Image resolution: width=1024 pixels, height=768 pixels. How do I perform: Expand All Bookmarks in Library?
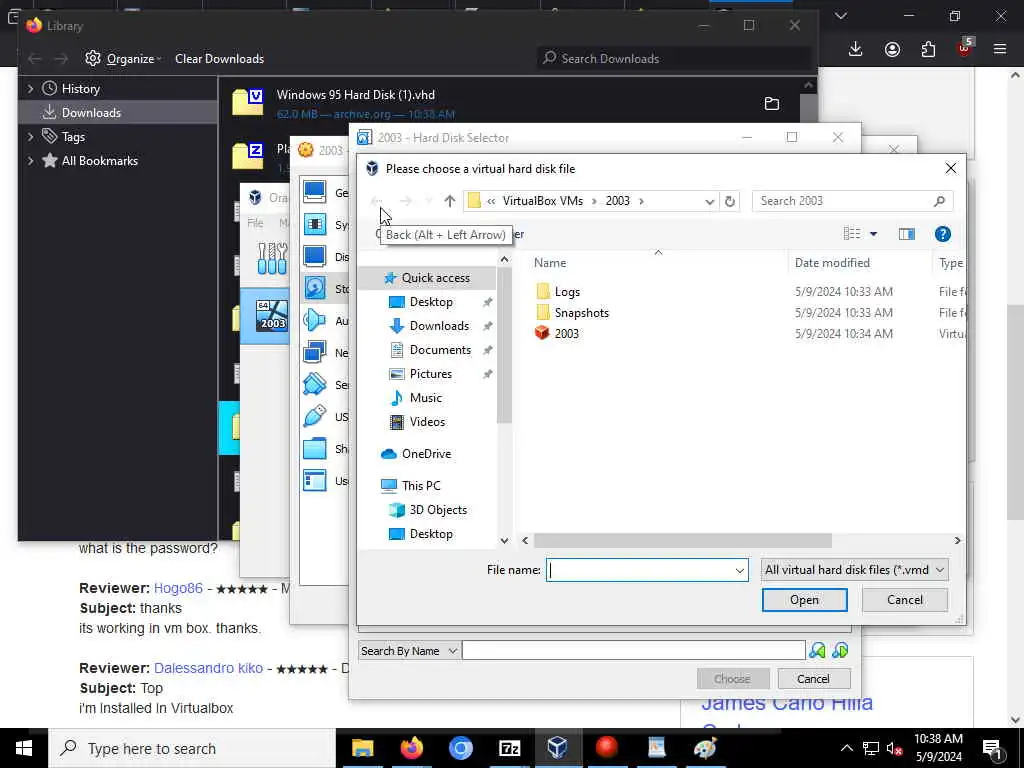tap(30, 161)
